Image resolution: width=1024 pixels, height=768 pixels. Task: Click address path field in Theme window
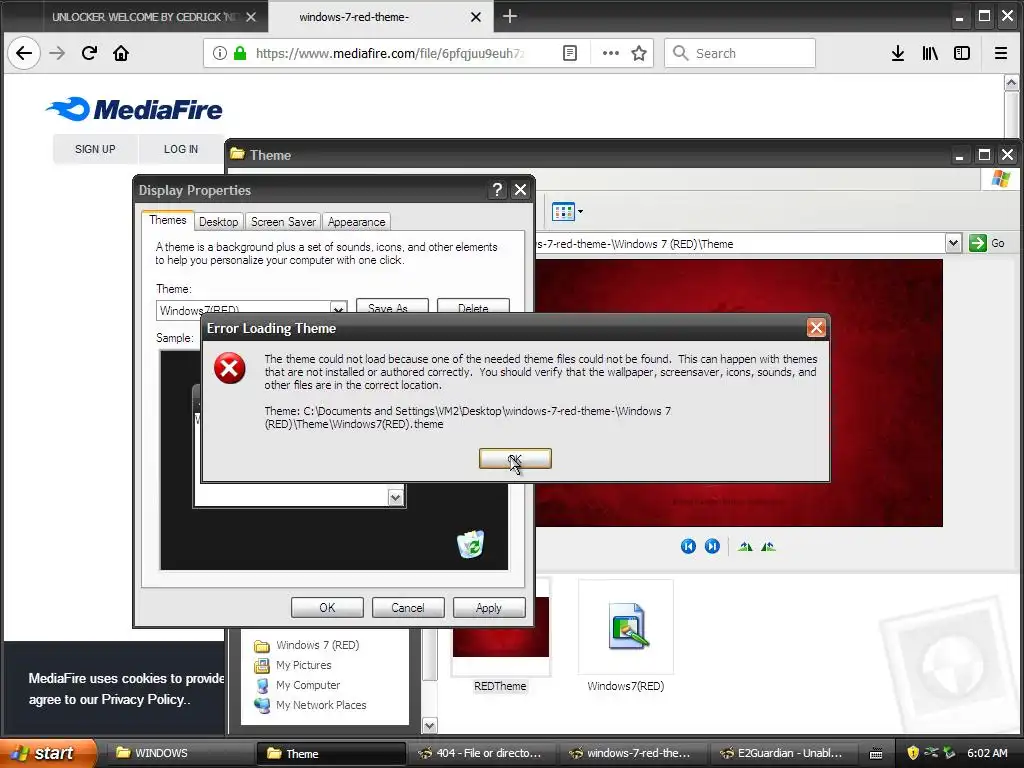[x=741, y=244]
